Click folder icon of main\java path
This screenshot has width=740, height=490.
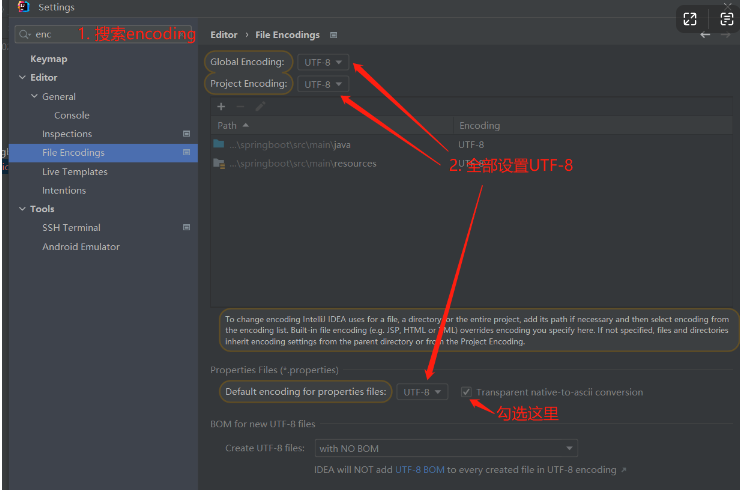coord(219,144)
